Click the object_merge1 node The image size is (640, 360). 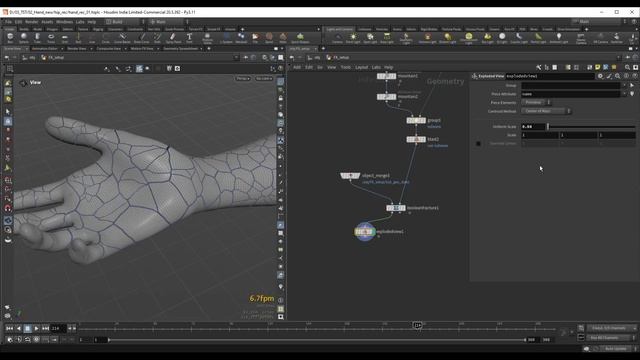pos(350,176)
